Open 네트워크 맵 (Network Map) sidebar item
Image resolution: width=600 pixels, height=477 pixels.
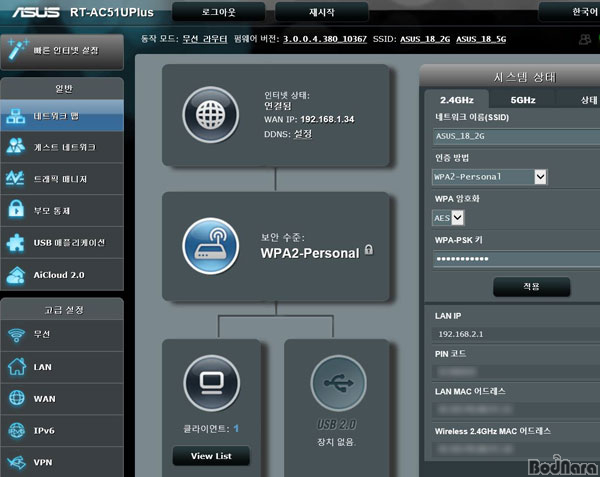(x=62, y=116)
